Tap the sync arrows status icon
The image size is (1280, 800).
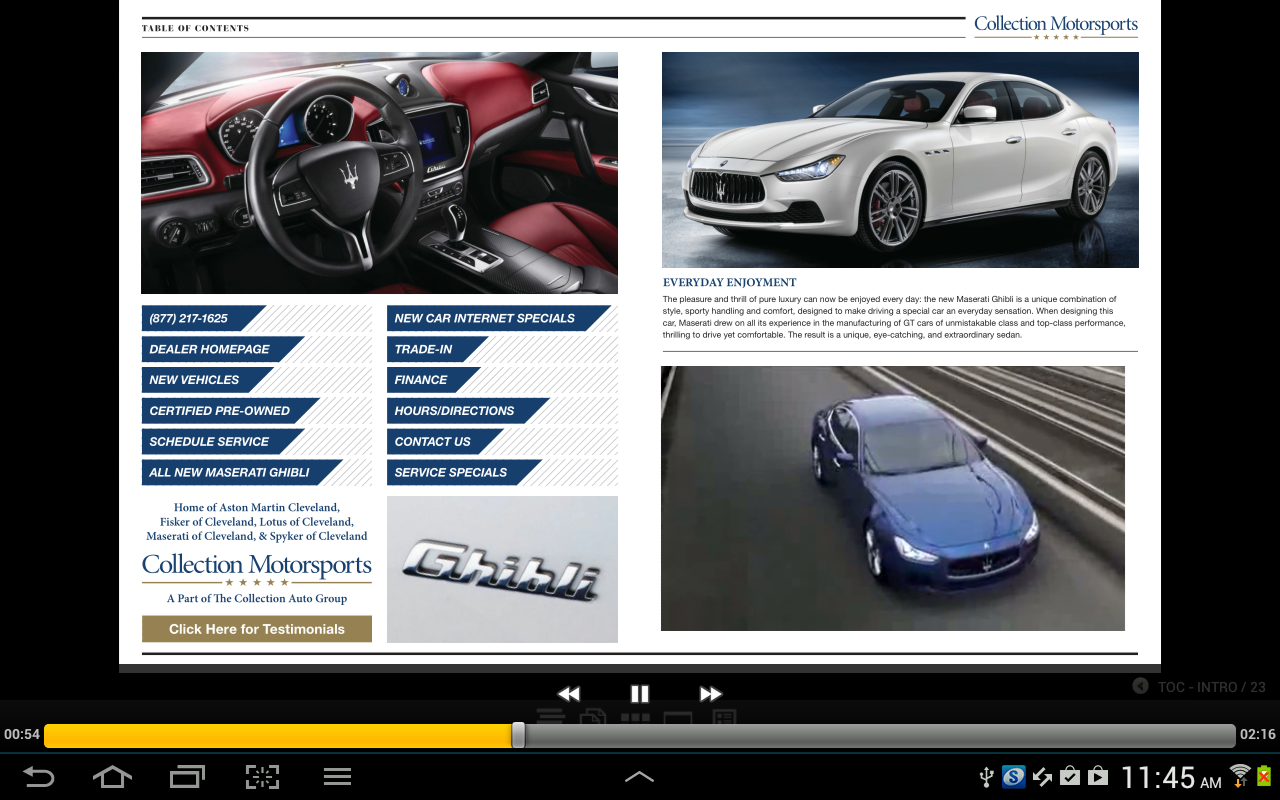click(x=1042, y=776)
